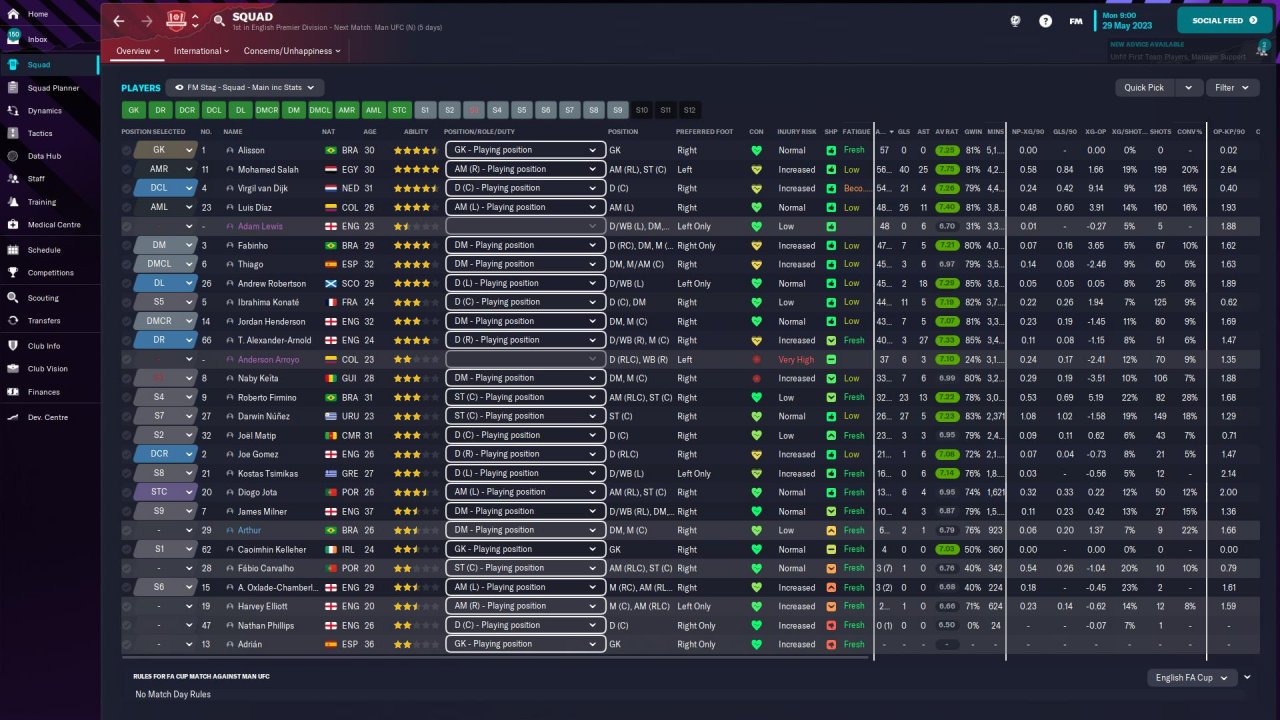Open Roberto Firmino's role/duty dropdown

tap(526, 397)
